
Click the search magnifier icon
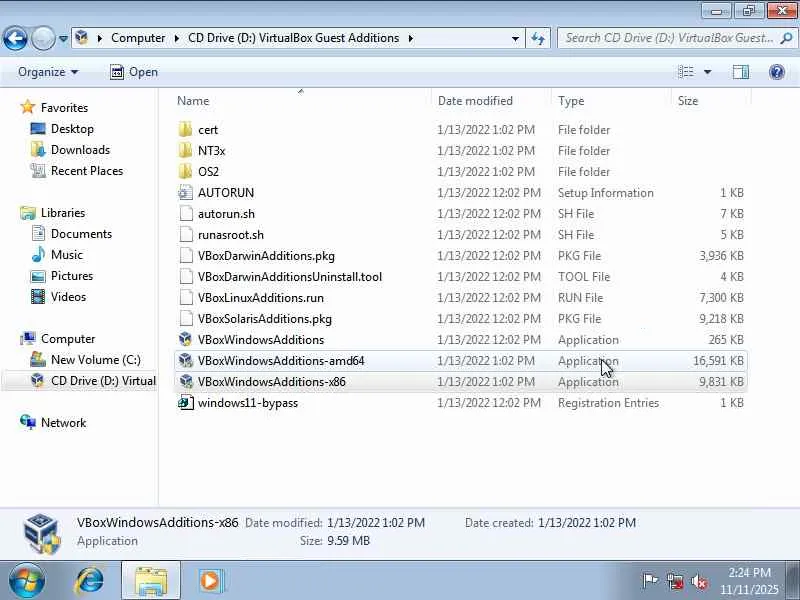[786, 38]
